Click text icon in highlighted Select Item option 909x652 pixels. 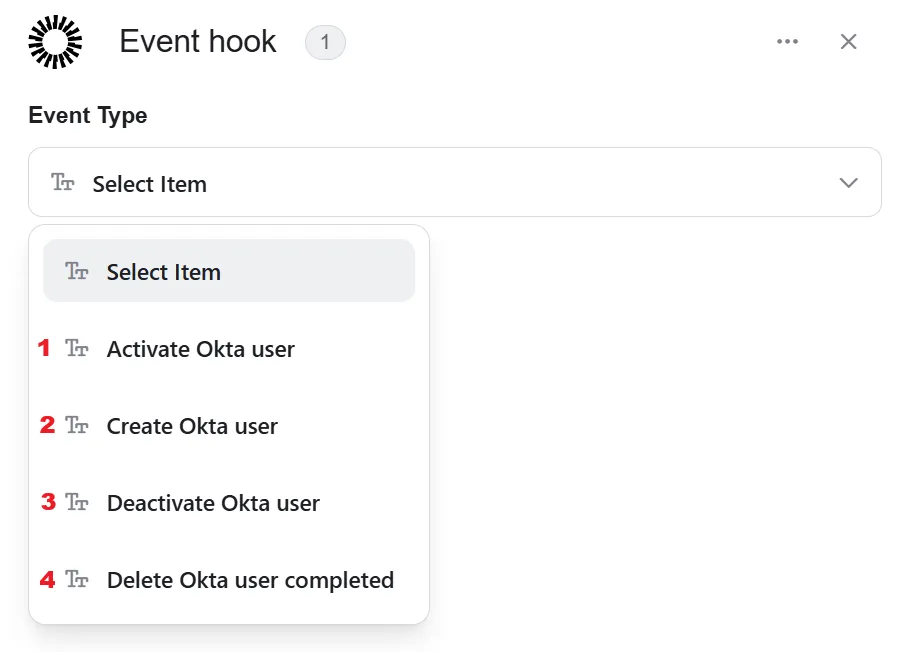coord(77,271)
